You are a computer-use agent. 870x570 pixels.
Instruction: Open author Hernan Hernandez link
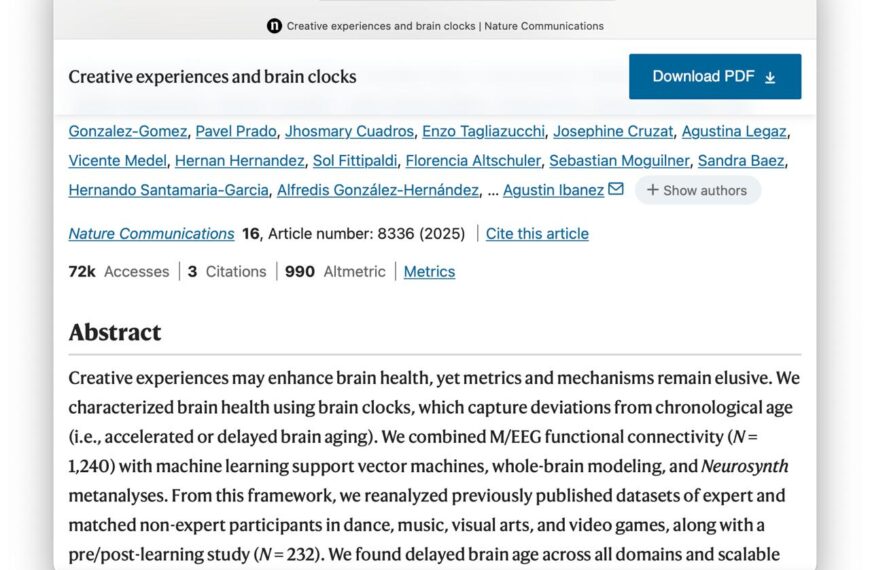239,160
